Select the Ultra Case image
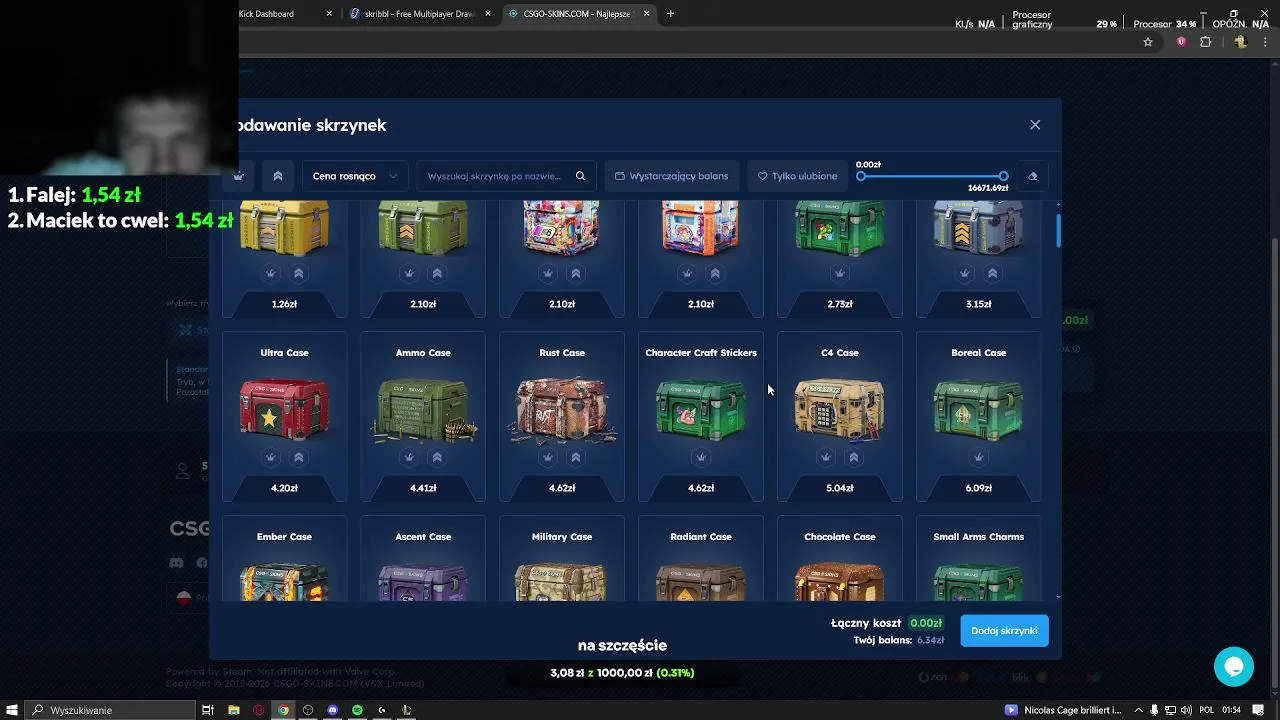This screenshot has width=1280, height=720. [x=284, y=407]
